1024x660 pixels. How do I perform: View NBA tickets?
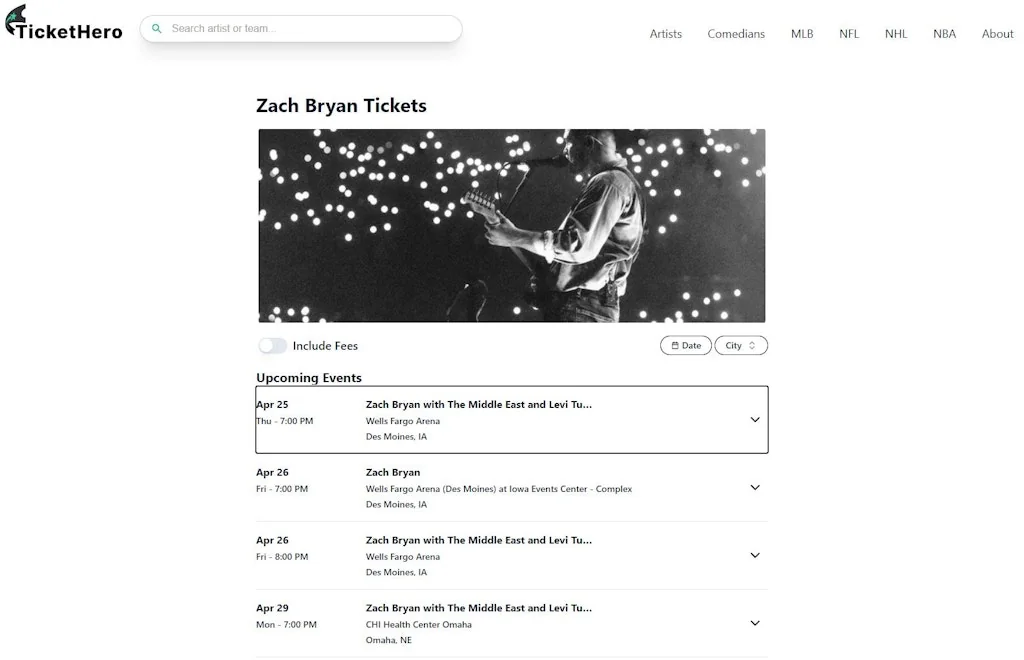coord(944,33)
